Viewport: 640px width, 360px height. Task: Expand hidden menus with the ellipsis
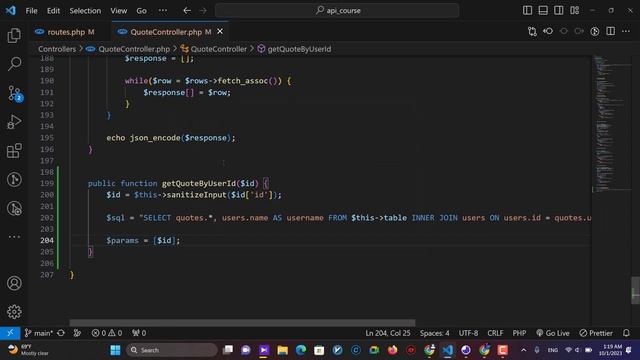(163, 11)
